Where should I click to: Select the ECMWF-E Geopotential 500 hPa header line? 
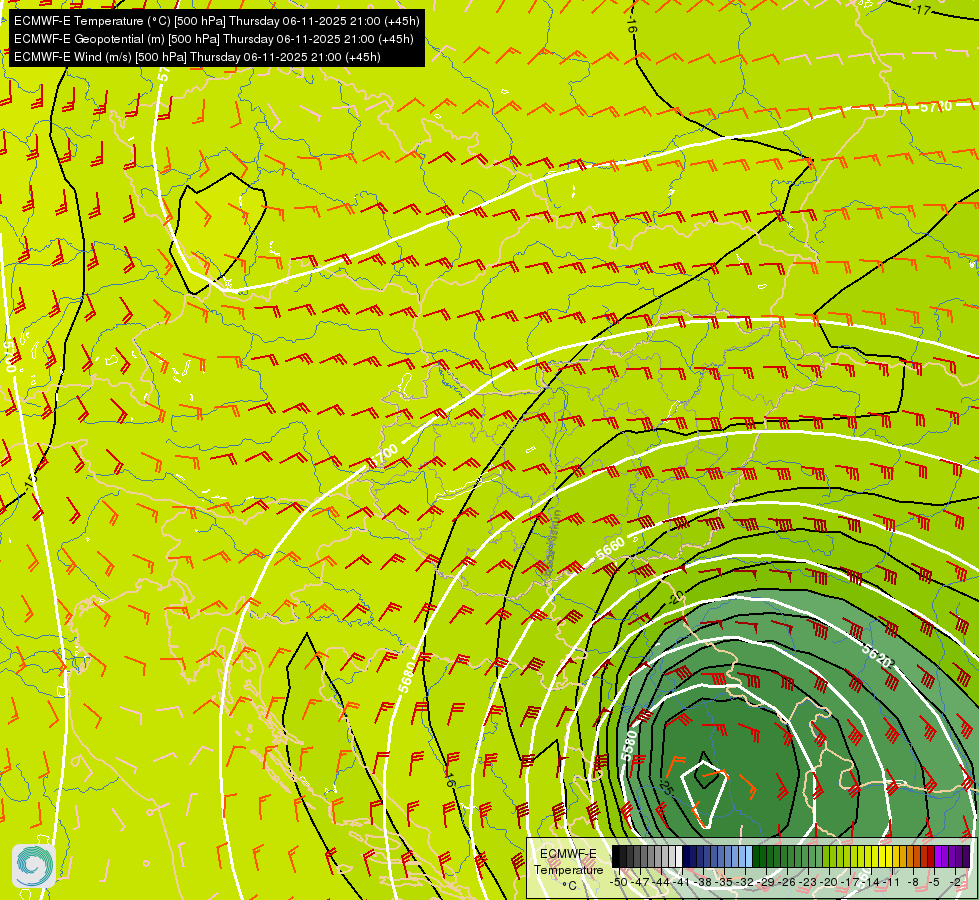(x=214, y=39)
